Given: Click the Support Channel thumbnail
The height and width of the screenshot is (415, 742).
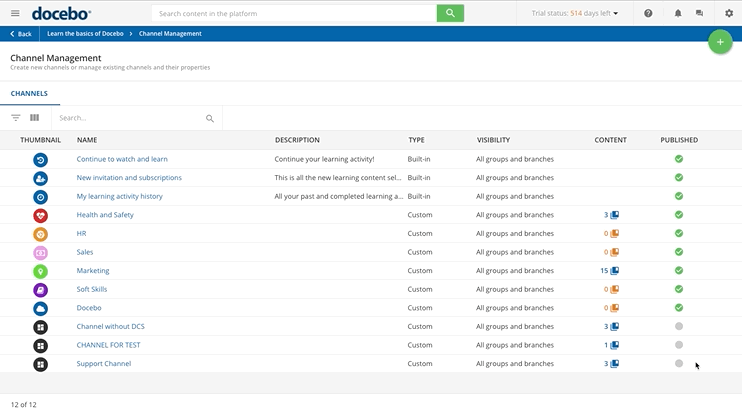Looking at the screenshot, I should click(40, 364).
